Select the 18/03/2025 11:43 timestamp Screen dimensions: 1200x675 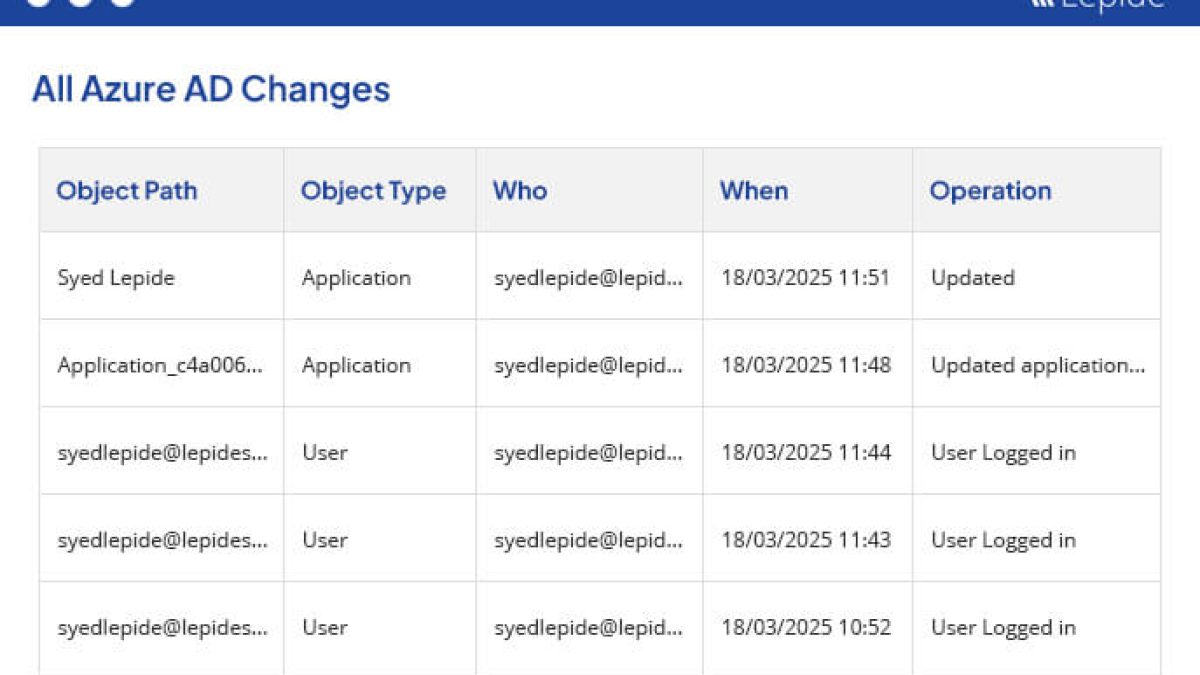(x=806, y=540)
